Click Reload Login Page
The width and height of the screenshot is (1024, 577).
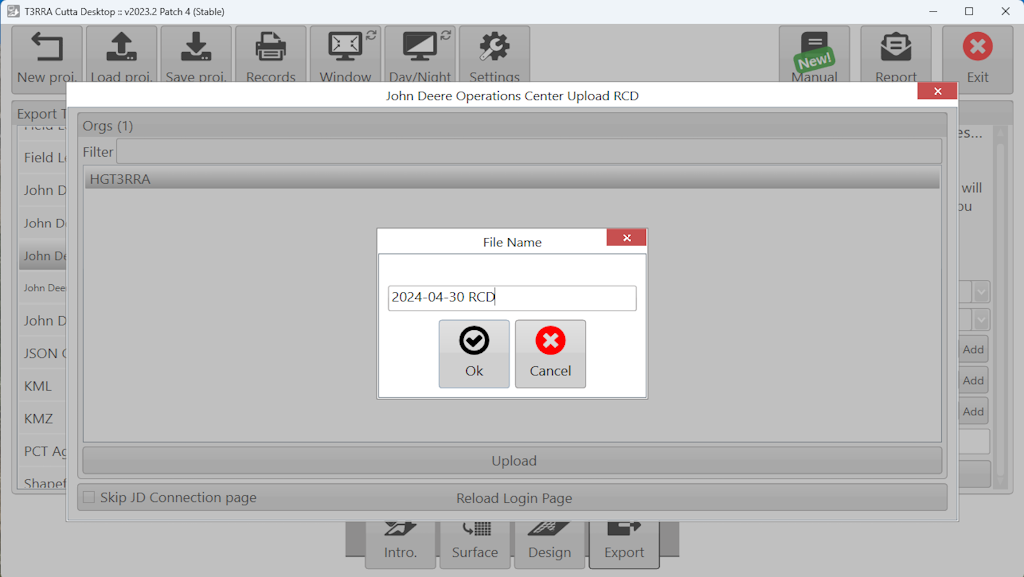tap(514, 498)
